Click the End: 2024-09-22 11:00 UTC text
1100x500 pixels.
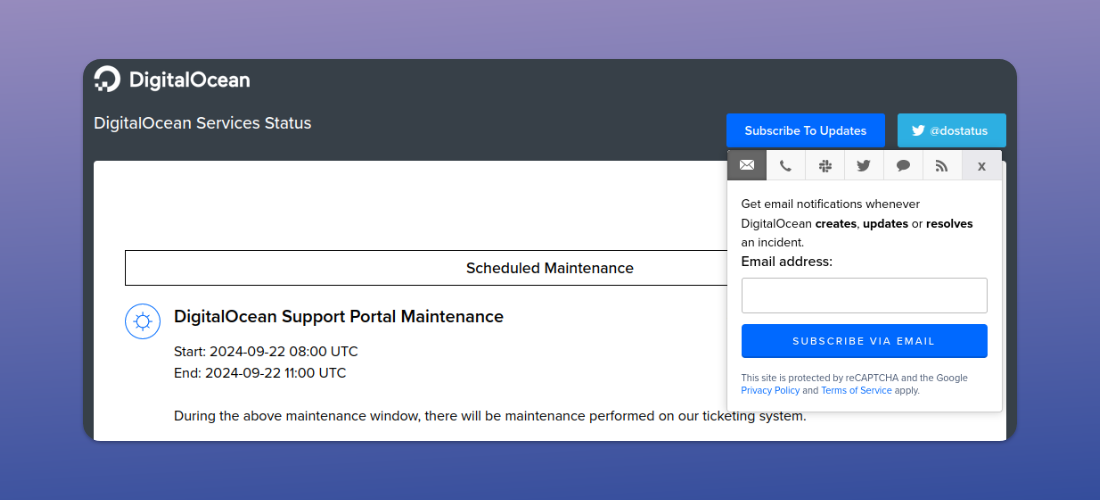pos(260,373)
